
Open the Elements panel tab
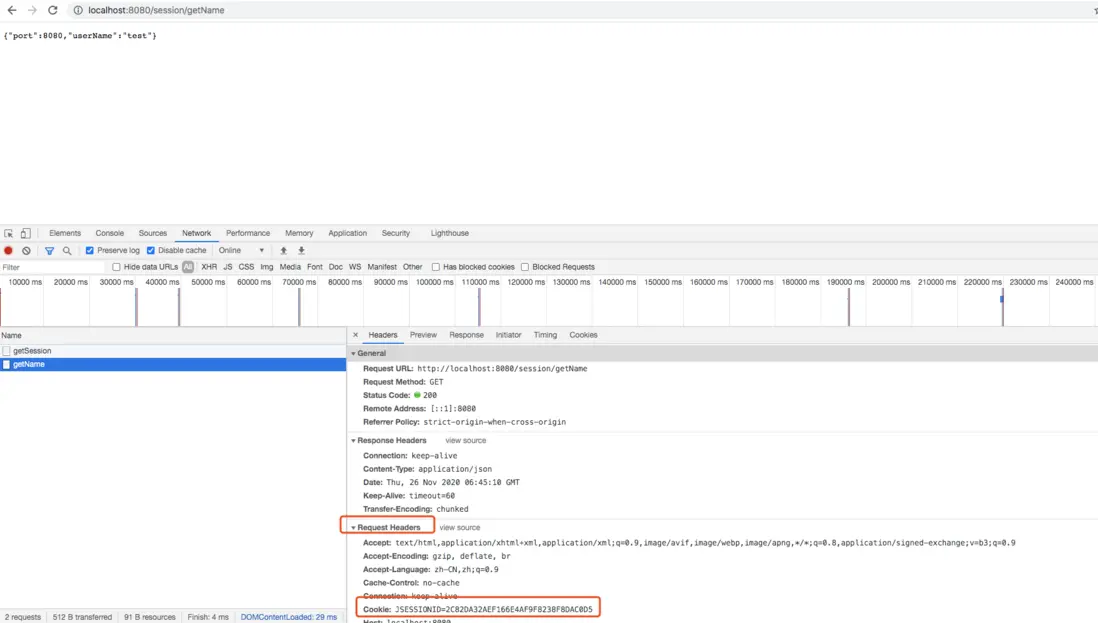tap(65, 233)
